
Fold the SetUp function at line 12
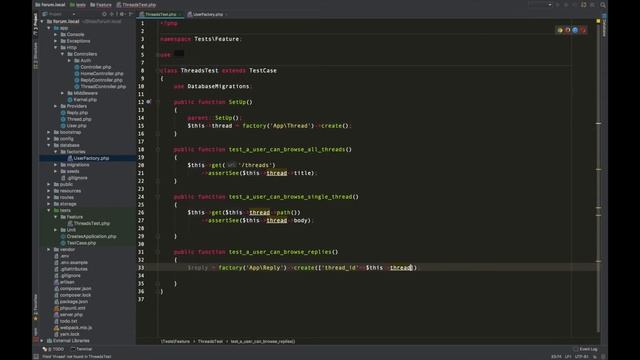(158, 102)
